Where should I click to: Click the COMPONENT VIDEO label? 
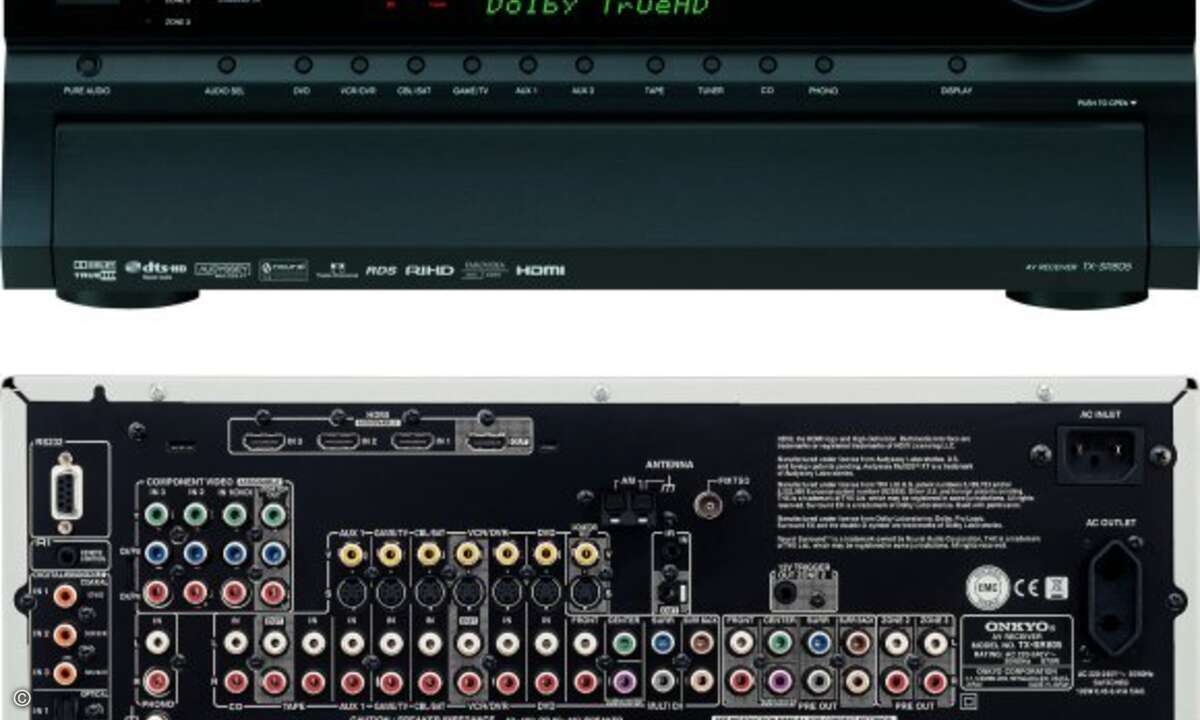tap(190, 482)
